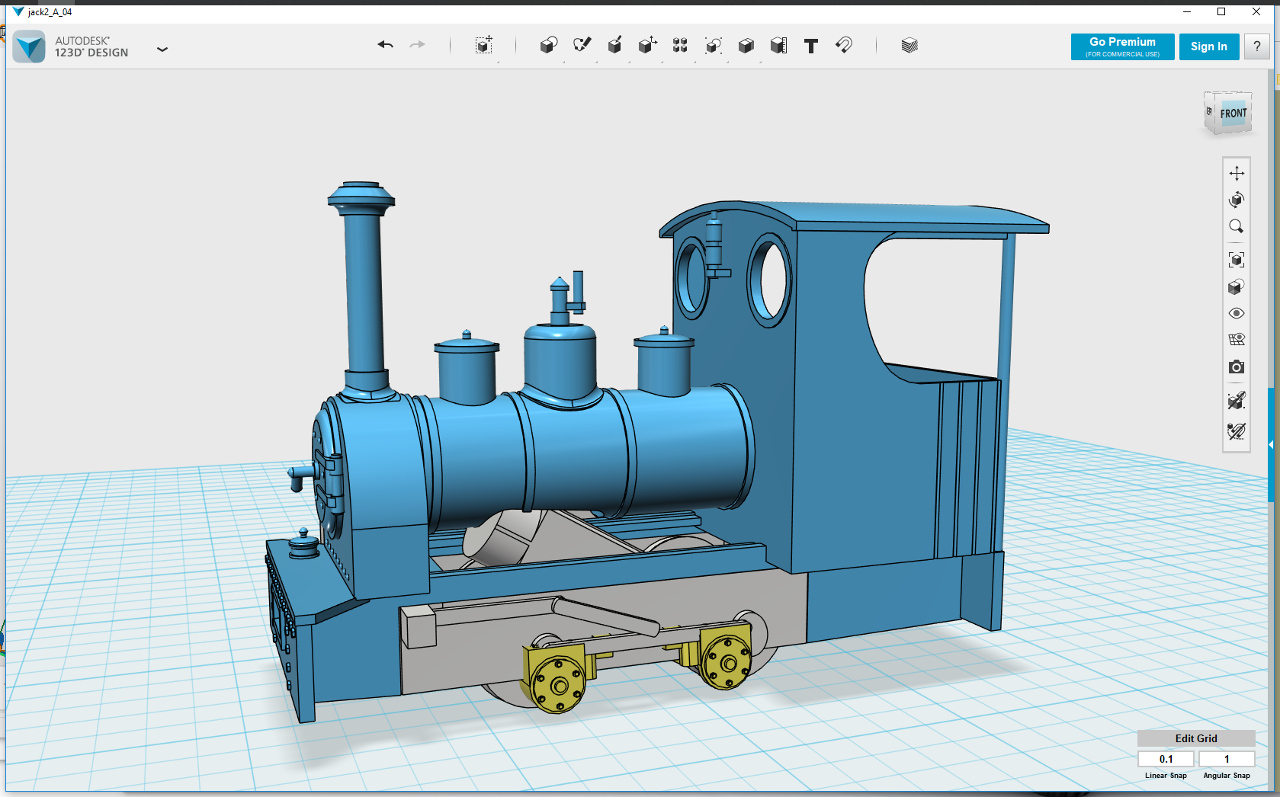Open the Sketch tool menu
Image resolution: width=1280 pixels, height=797 pixels.
[x=582, y=45]
